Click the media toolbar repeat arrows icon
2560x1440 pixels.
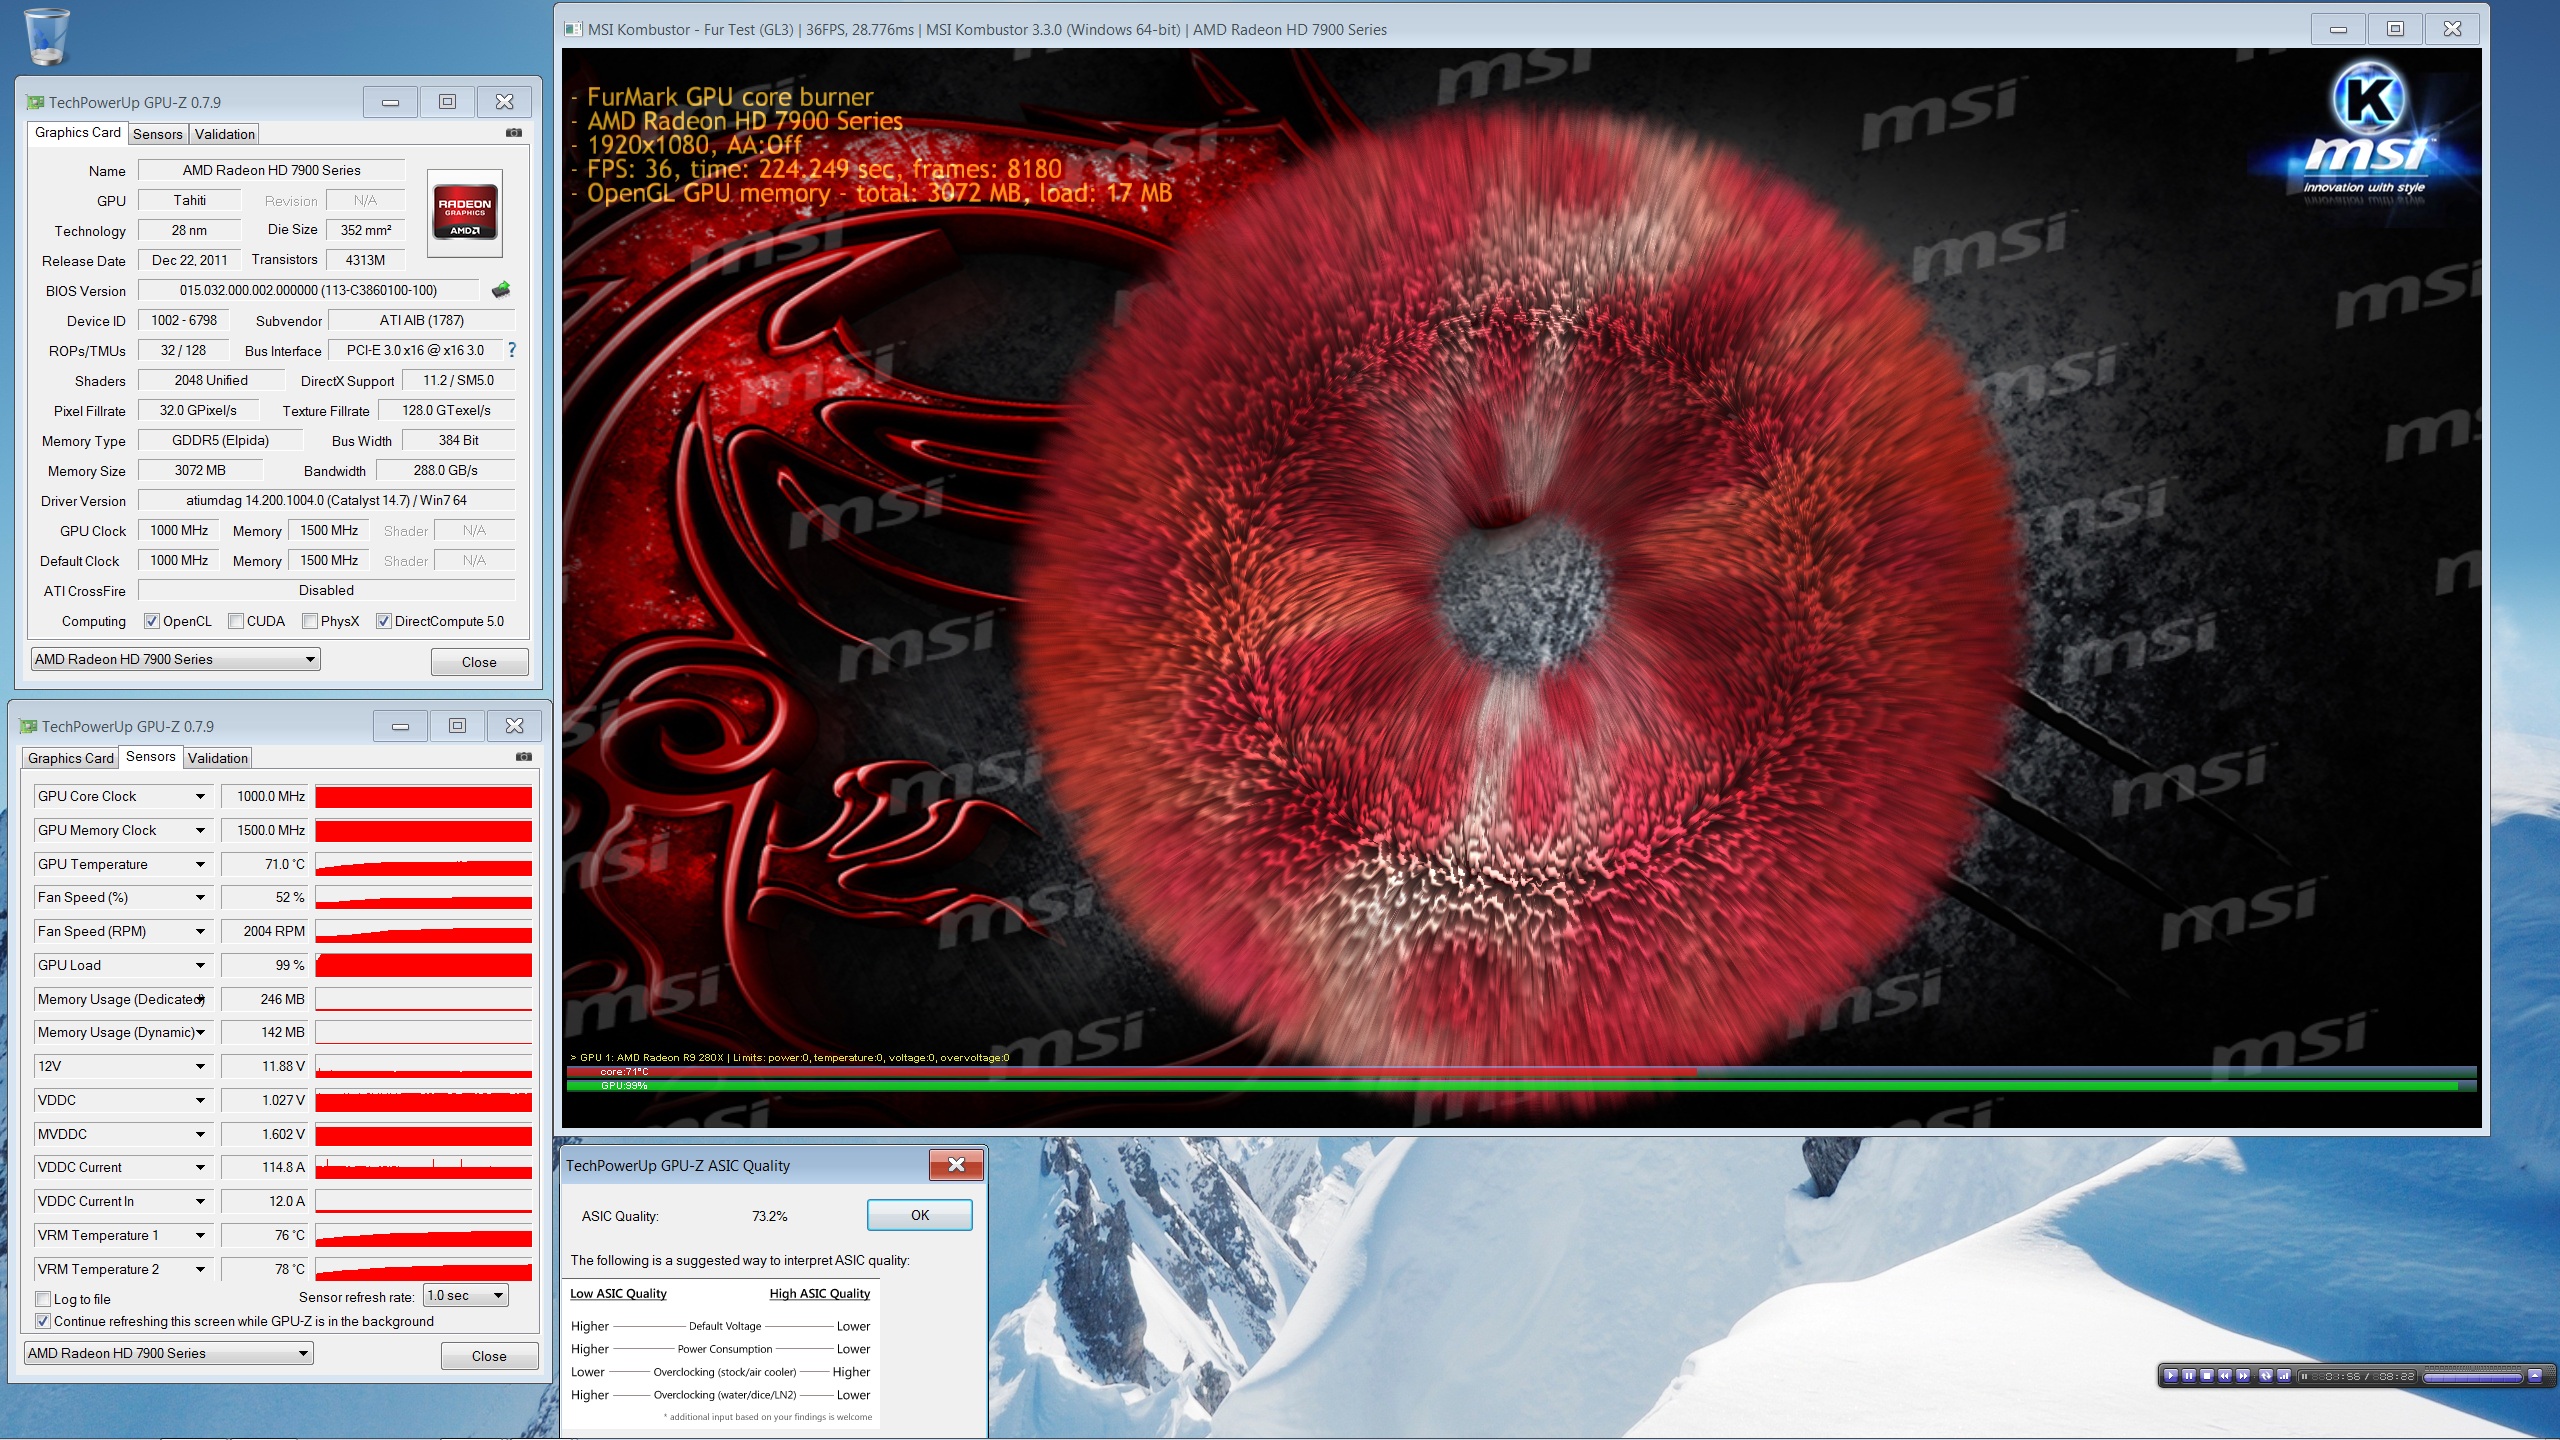coord(2266,1376)
